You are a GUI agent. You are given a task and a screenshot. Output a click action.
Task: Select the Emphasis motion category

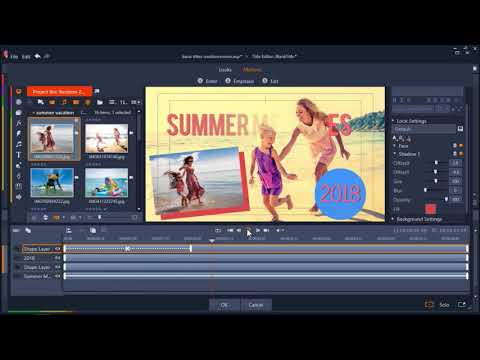240,81
